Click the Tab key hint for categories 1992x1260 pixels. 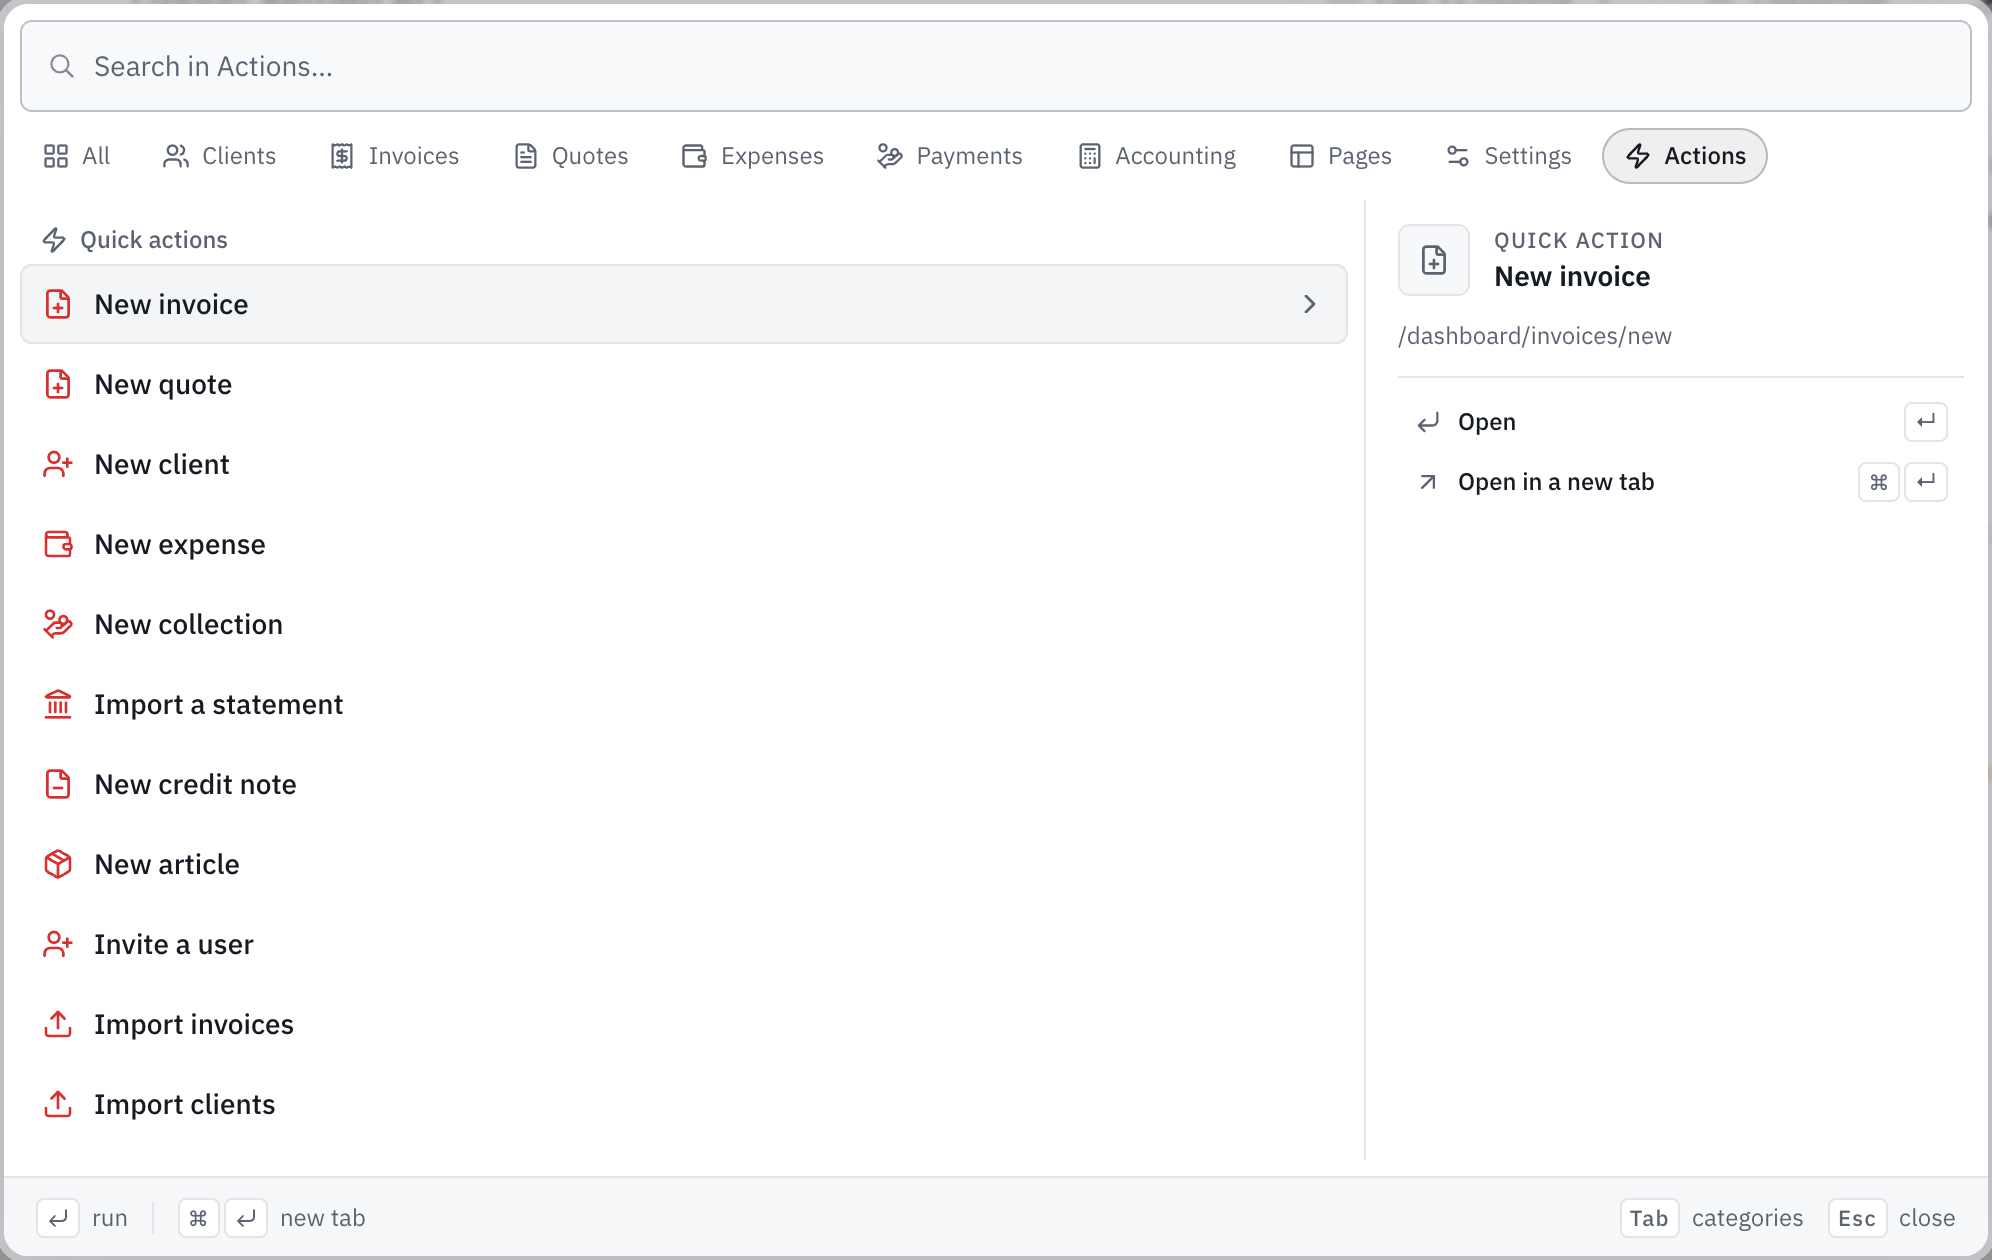[x=1649, y=1218]
